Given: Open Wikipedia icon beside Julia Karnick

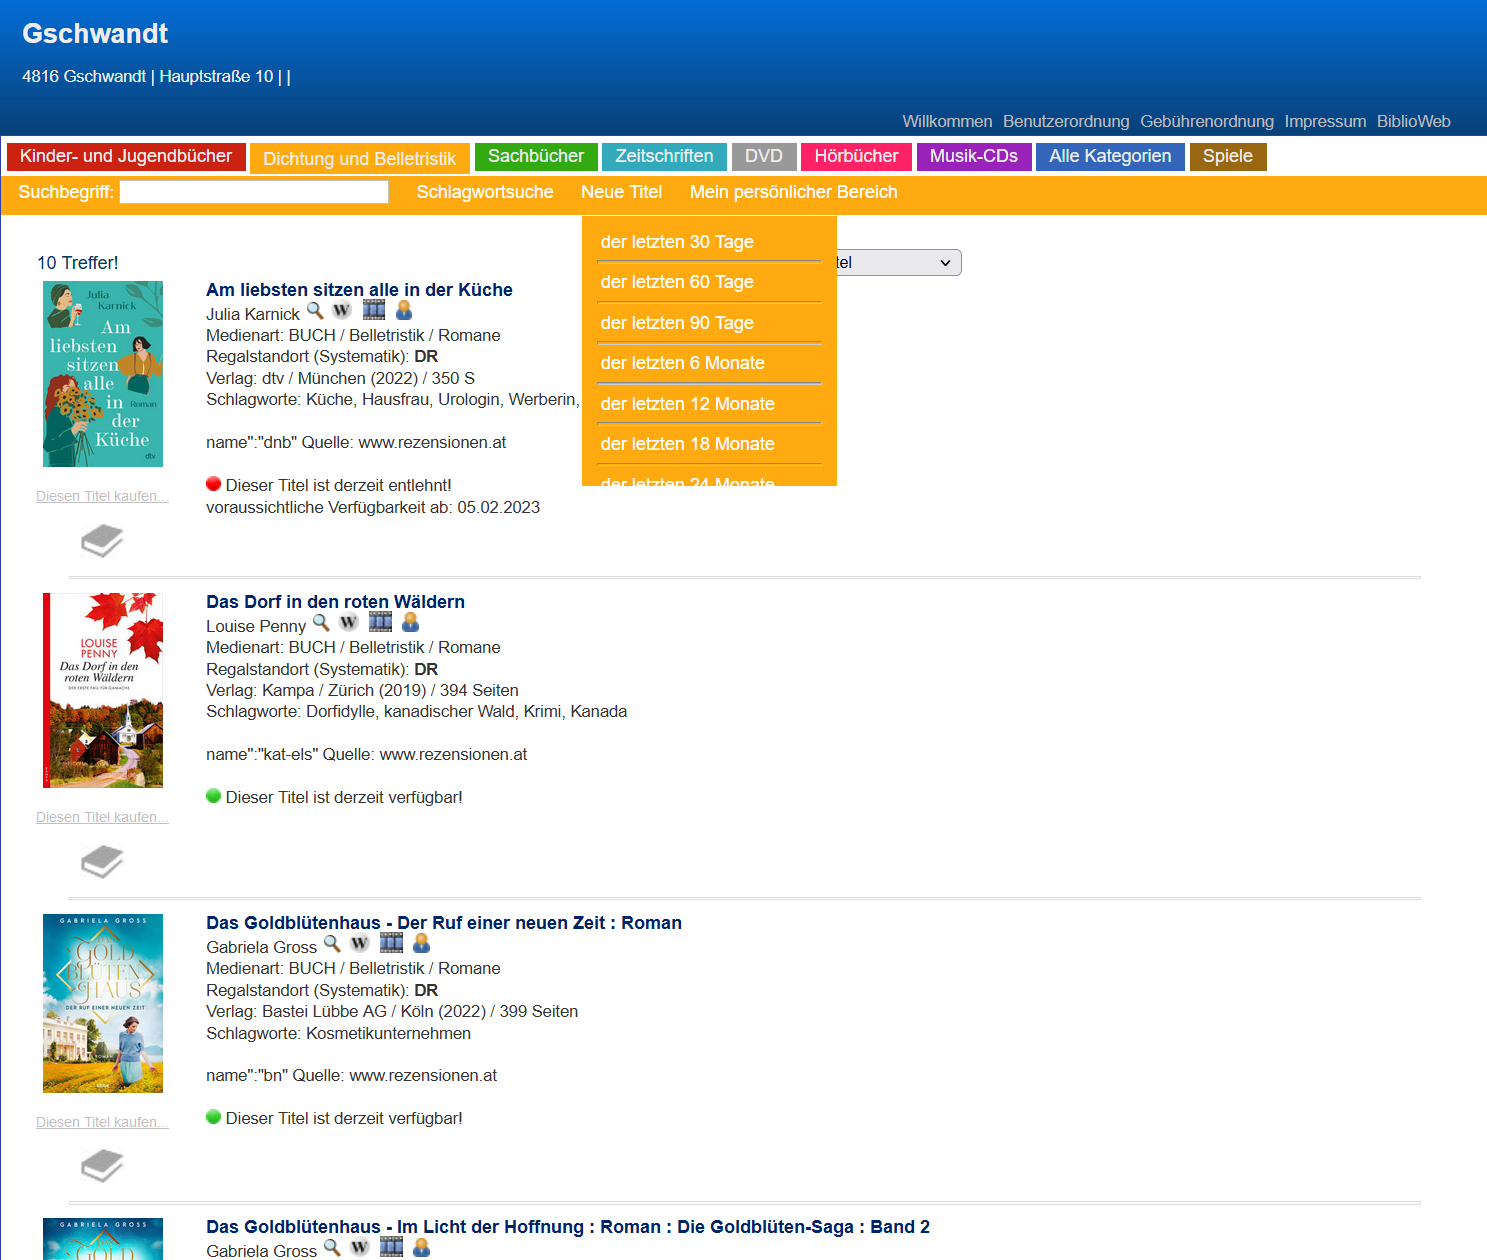Looking at the screenshot, I should coord(342,311).
